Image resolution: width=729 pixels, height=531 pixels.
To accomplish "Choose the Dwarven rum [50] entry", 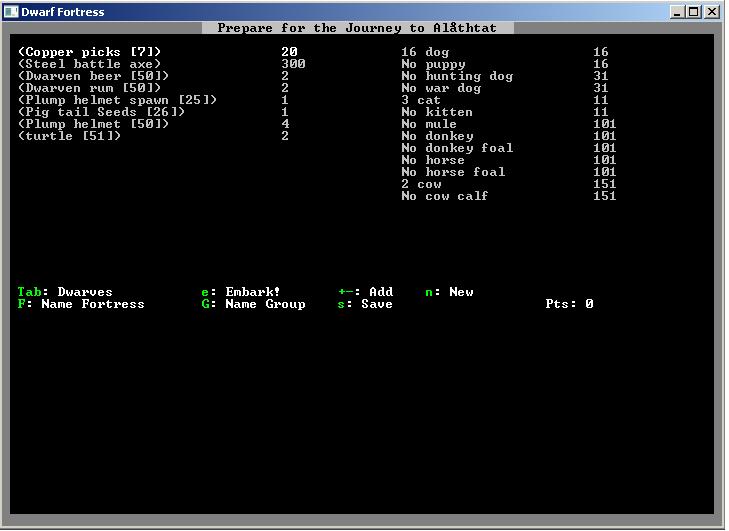I will (x=89, y=88).
